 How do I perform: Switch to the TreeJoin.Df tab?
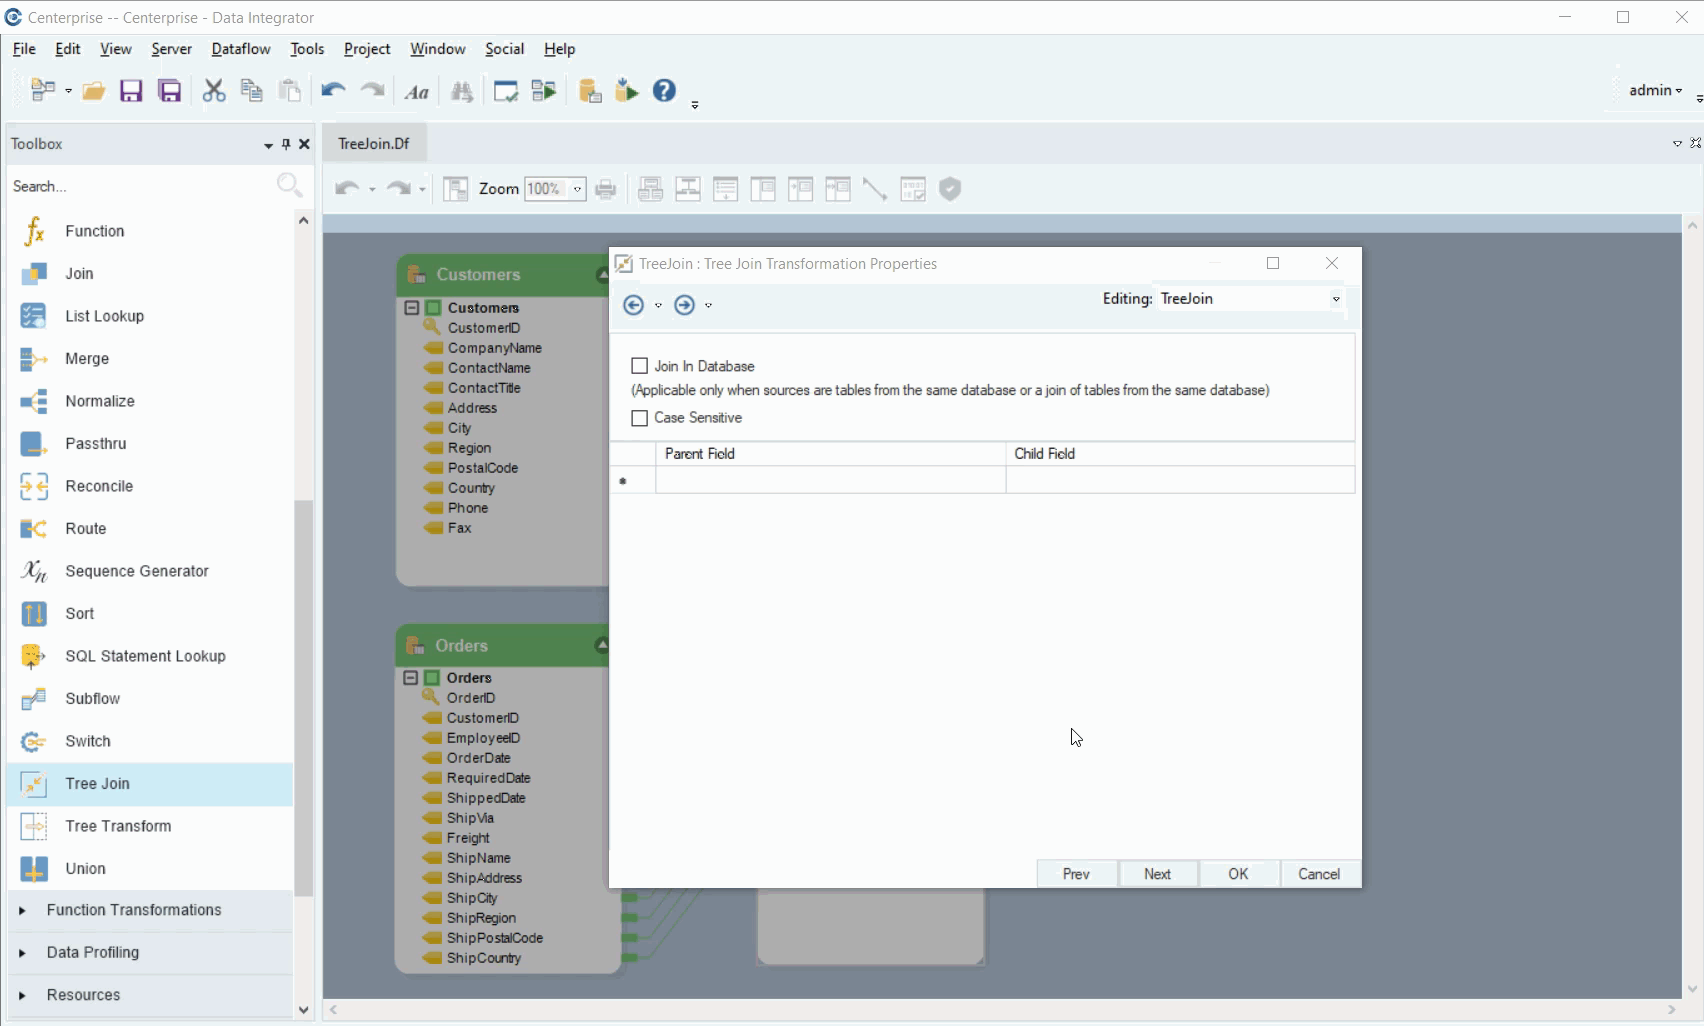point(374,144)
